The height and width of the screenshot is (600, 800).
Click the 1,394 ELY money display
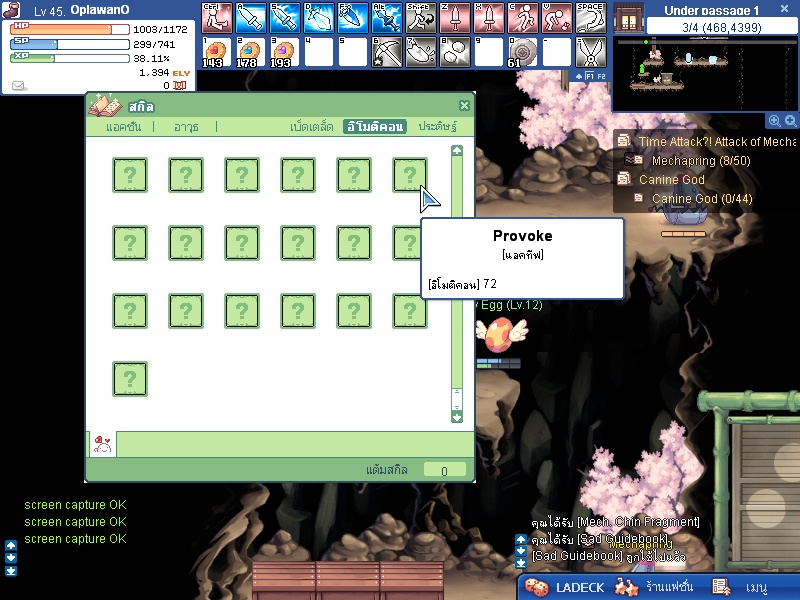164,72
